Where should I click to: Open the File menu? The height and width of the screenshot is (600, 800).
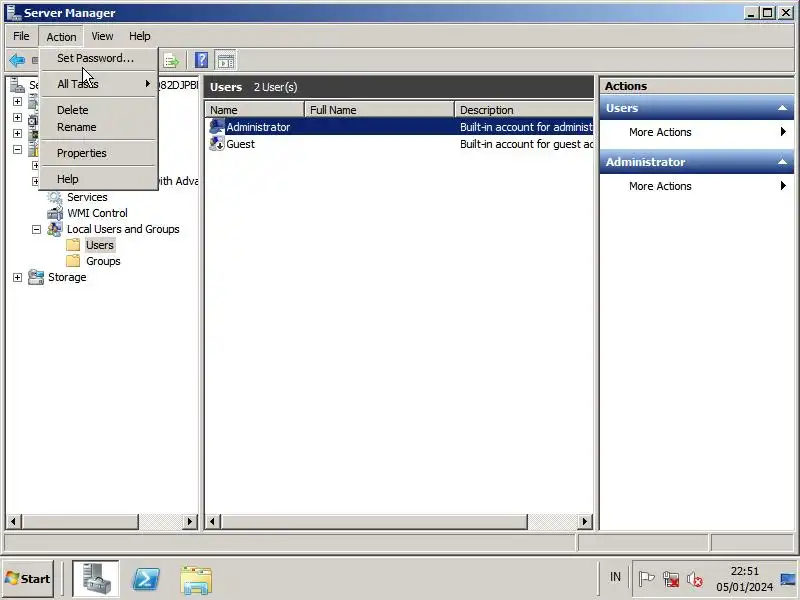[x=21, y=36]
